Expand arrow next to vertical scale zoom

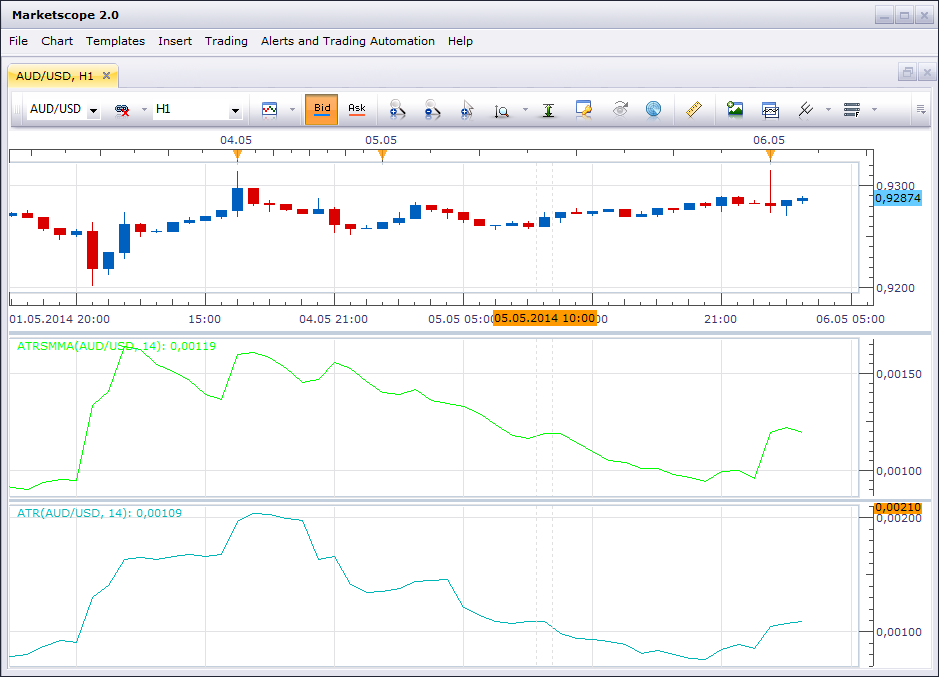click(x=525, y=110)
